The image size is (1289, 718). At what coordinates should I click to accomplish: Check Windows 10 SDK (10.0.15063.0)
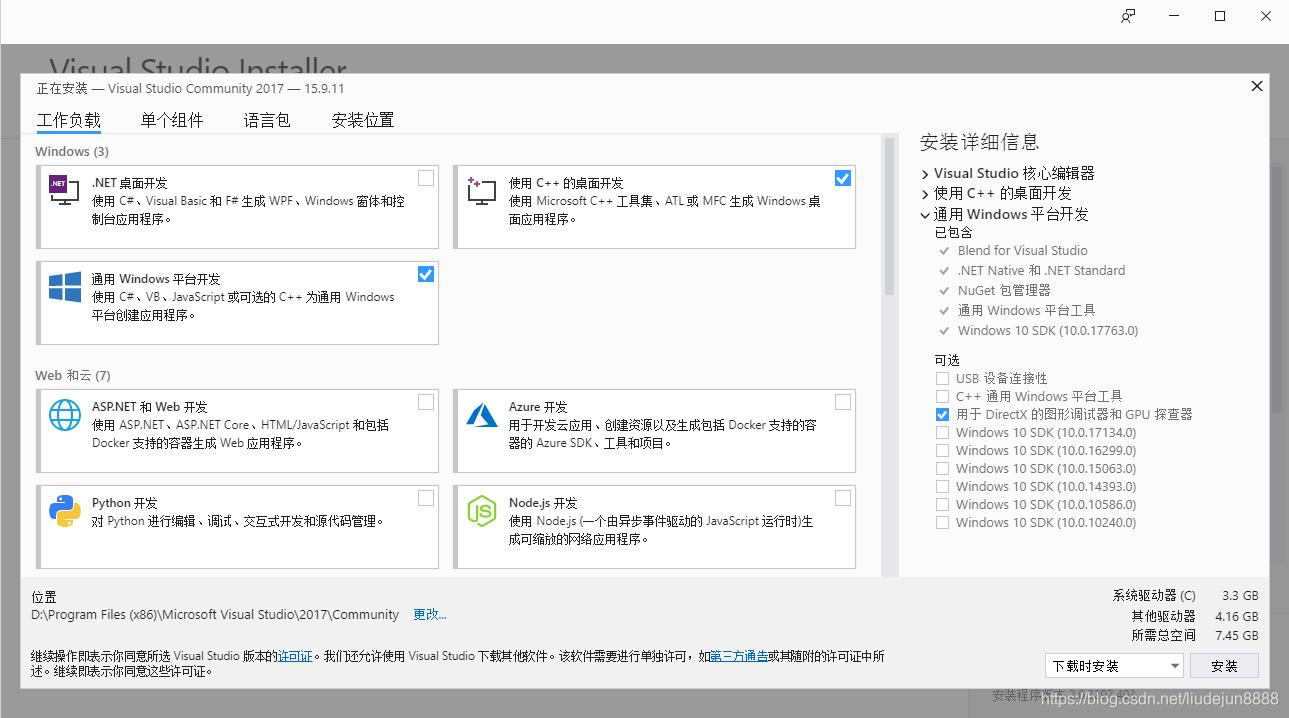tap(942, 468)
